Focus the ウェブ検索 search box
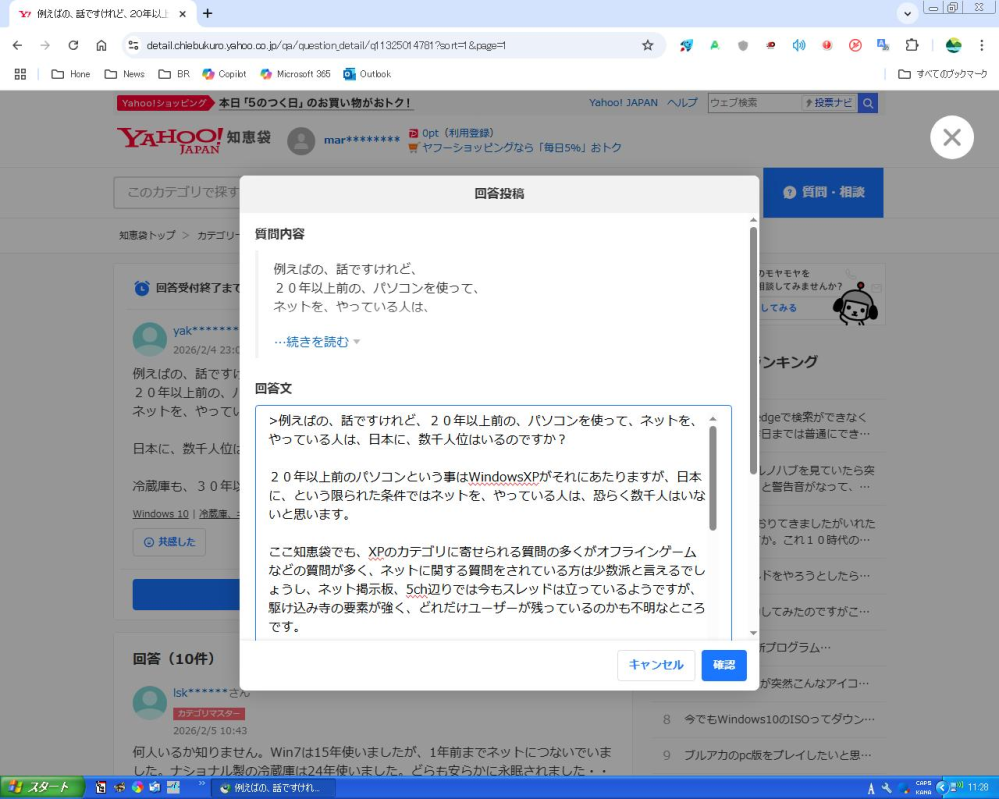The image size is (999, 799). (754, 103)
